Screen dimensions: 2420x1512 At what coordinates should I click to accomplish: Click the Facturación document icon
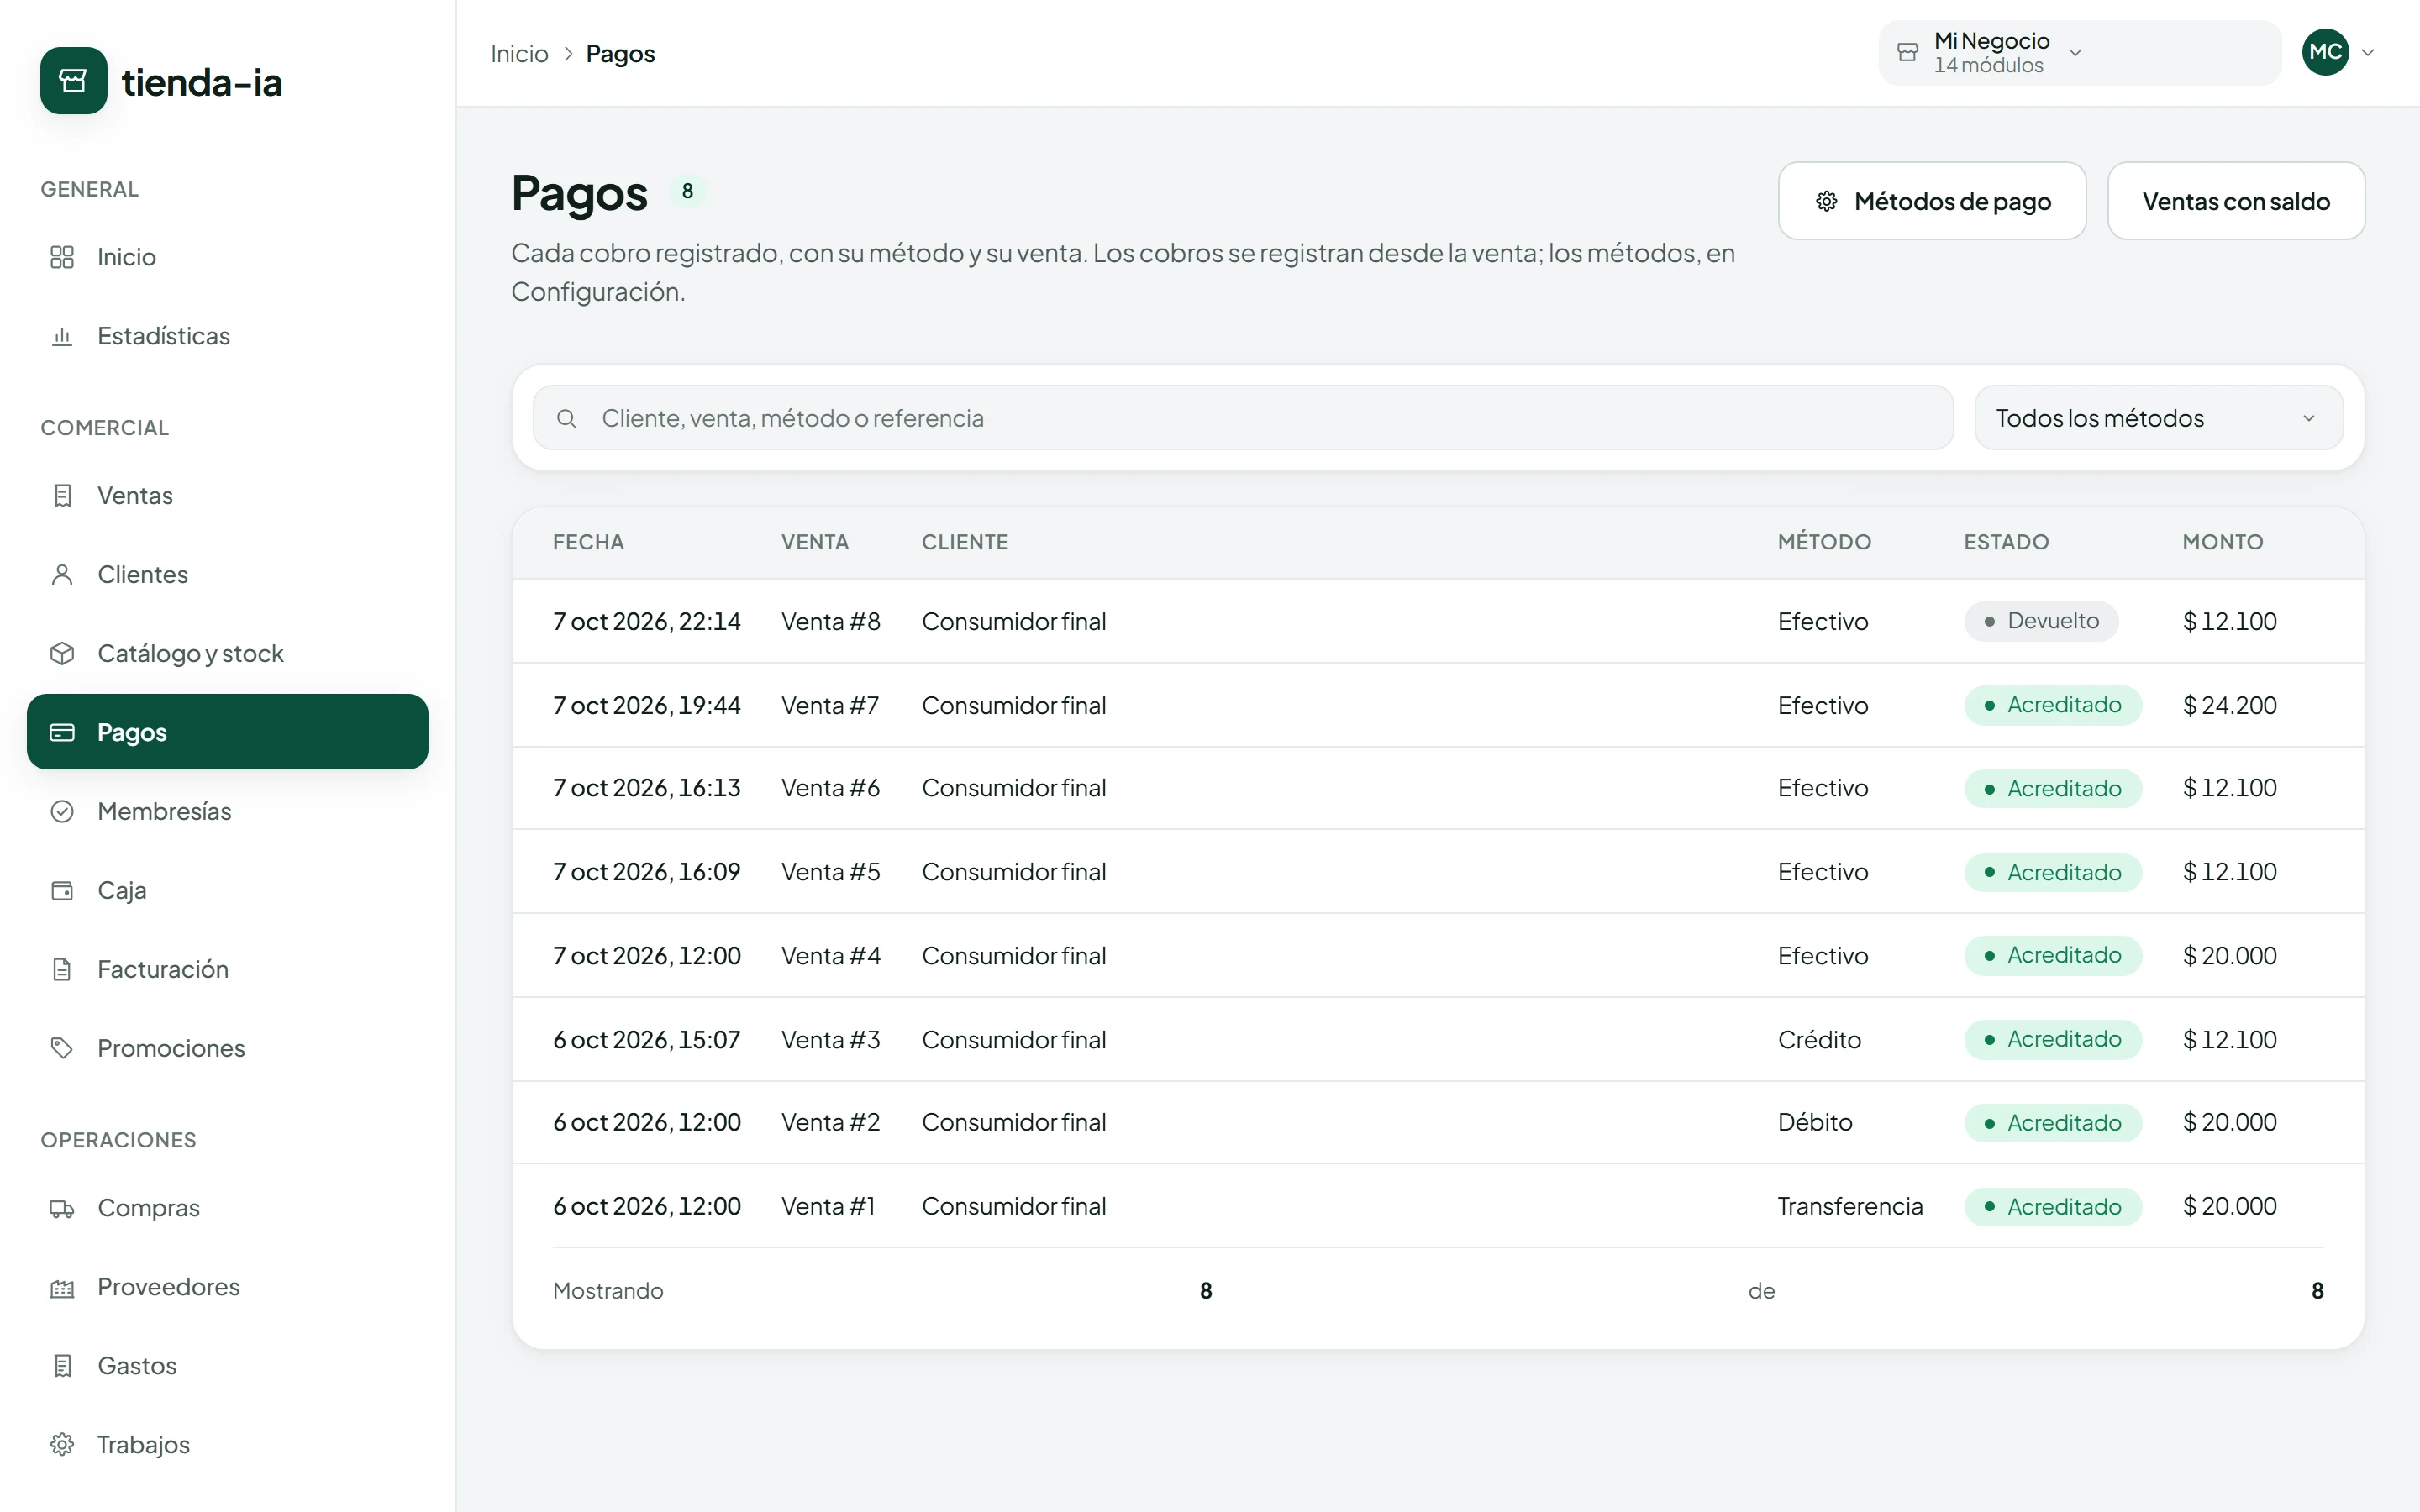(62, 969)
